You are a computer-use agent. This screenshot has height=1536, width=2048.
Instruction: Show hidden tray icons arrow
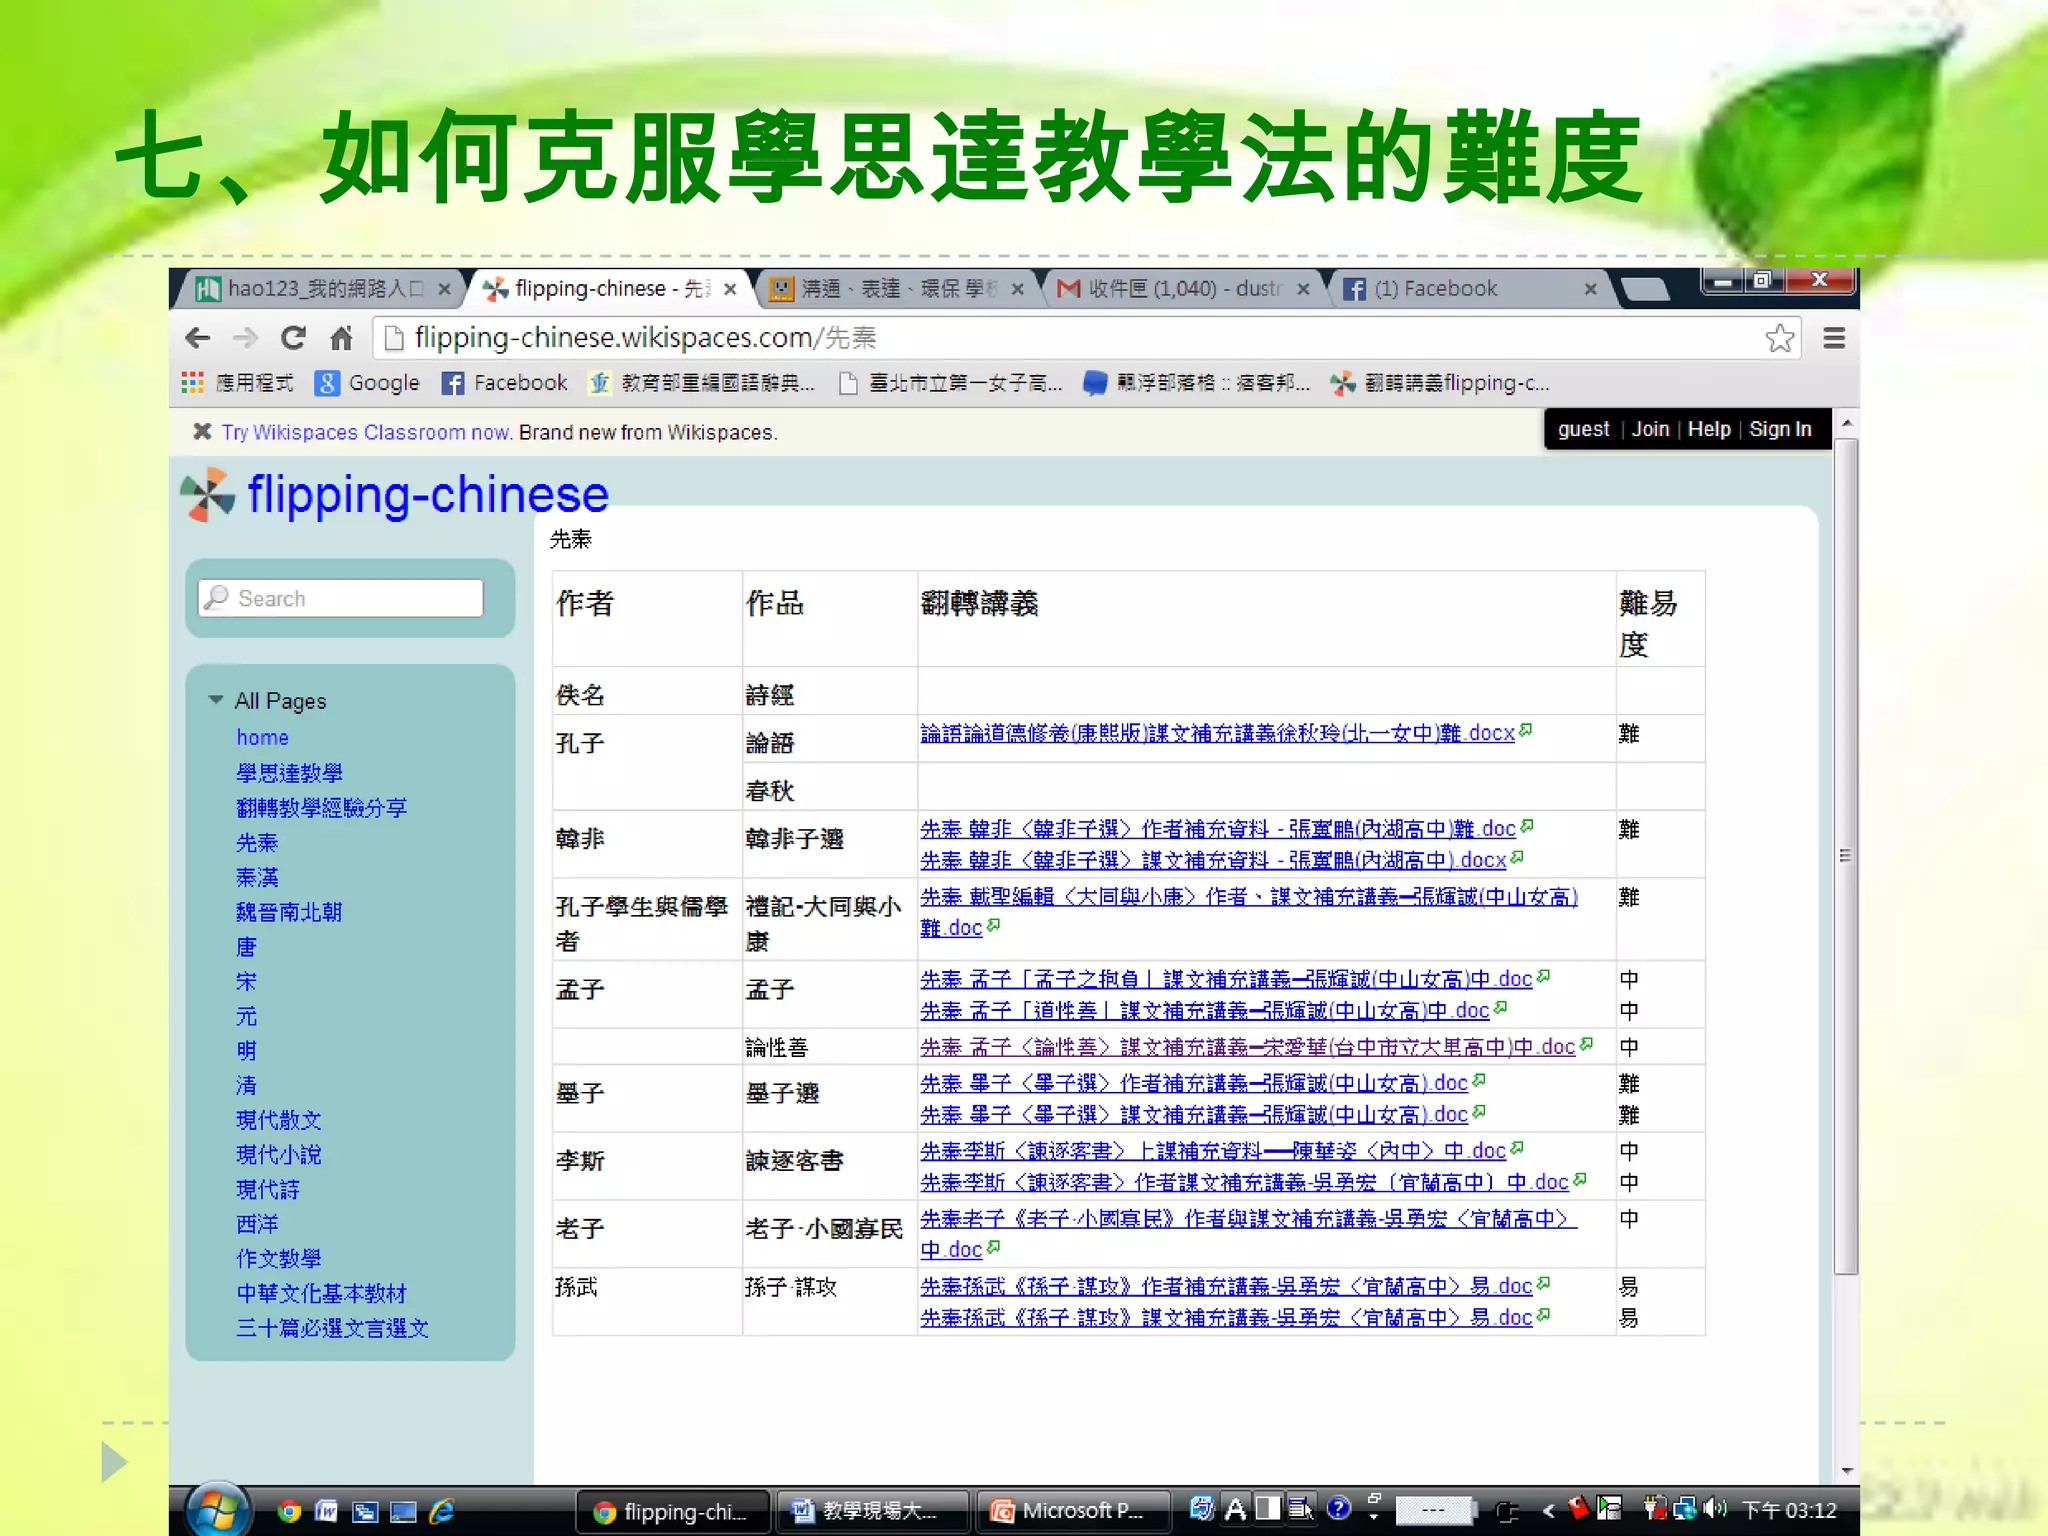pos(1548,1510)
